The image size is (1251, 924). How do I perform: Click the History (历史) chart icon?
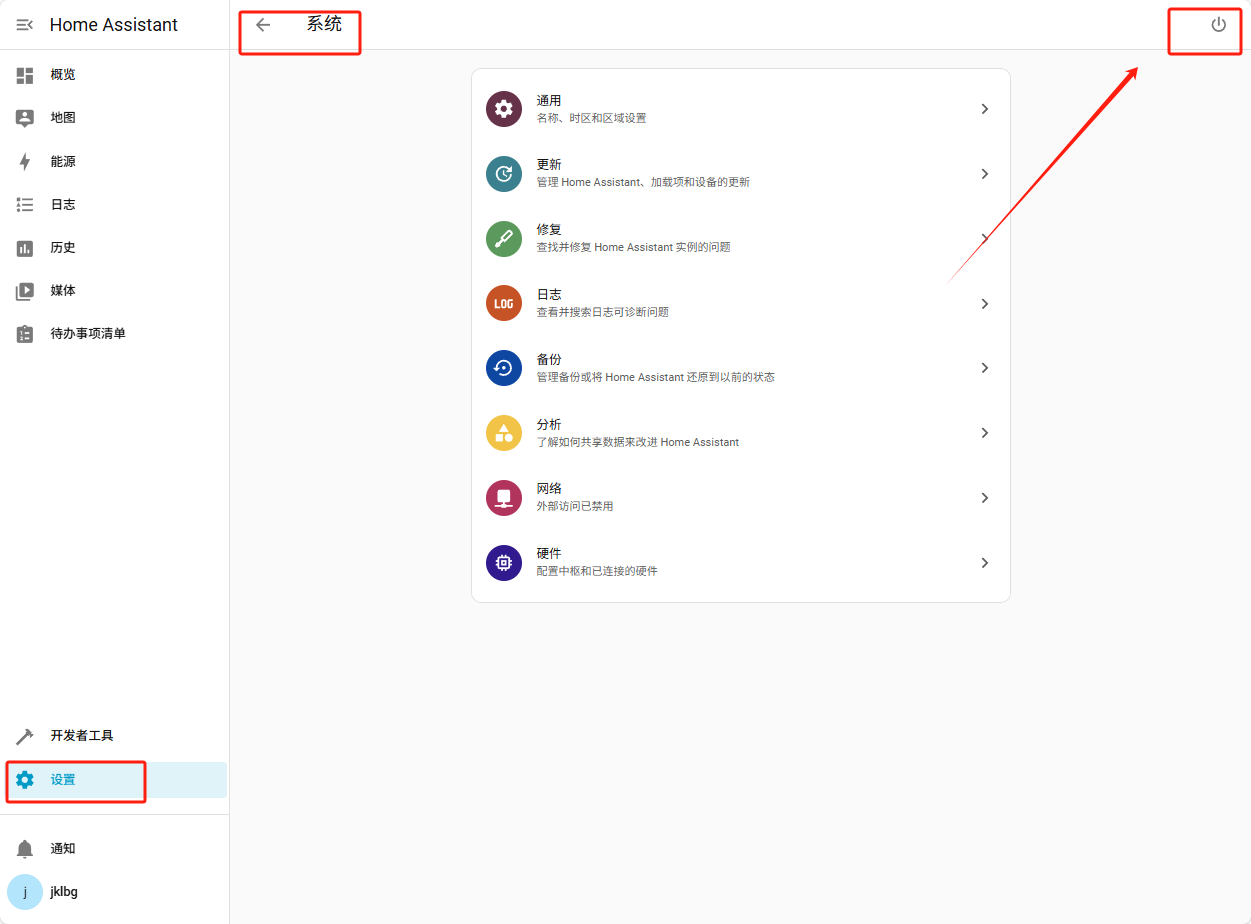click(x=25, y=248)
